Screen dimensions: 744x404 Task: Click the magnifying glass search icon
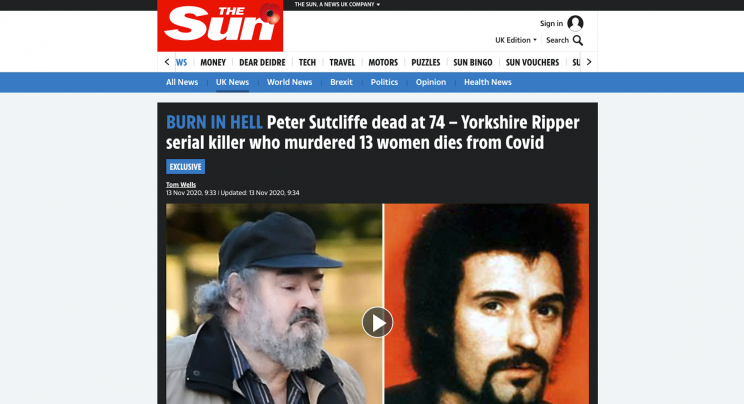coord(577,40)
